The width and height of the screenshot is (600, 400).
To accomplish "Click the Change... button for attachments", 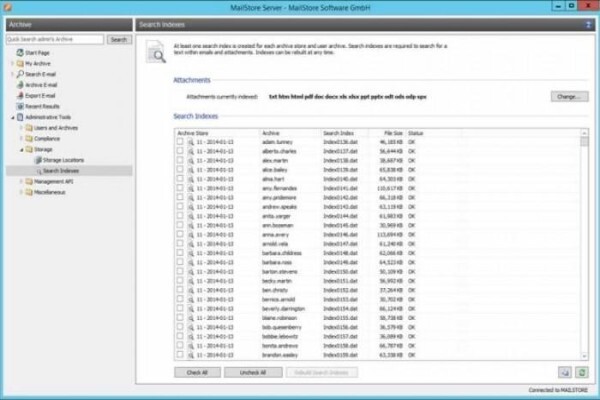I will pyautogui.click(x=569, y=96).
